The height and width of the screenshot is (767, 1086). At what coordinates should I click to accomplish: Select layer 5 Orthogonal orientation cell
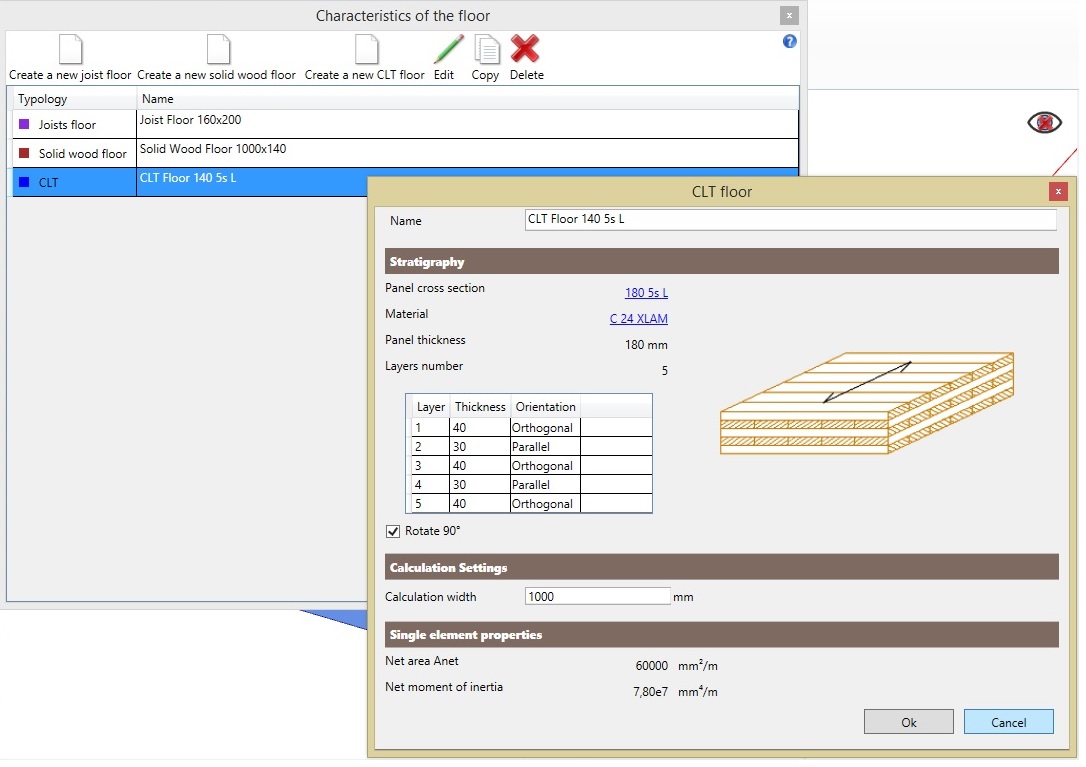point(545,504)
